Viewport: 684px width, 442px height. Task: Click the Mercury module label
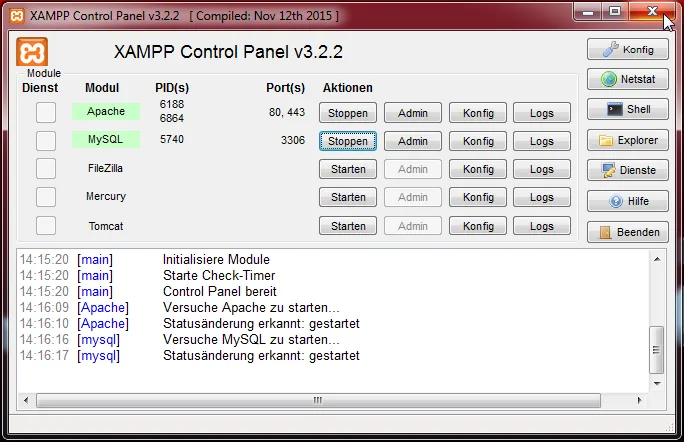[x=106, y=196]
